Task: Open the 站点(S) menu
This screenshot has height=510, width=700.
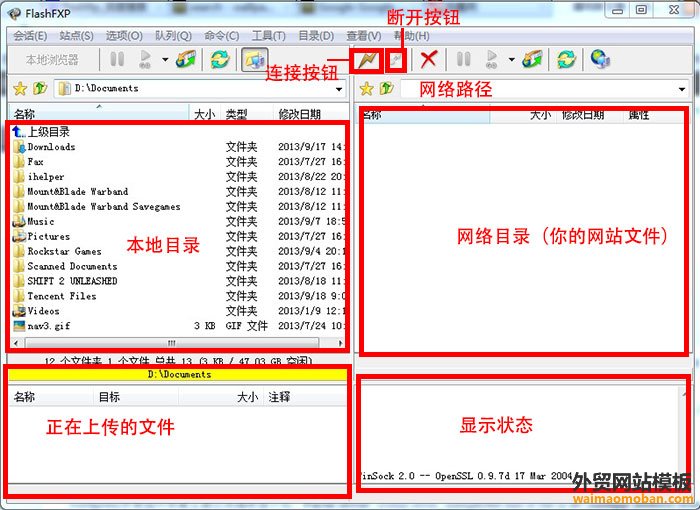Action: pyautogui.click(x=76, y=36)
